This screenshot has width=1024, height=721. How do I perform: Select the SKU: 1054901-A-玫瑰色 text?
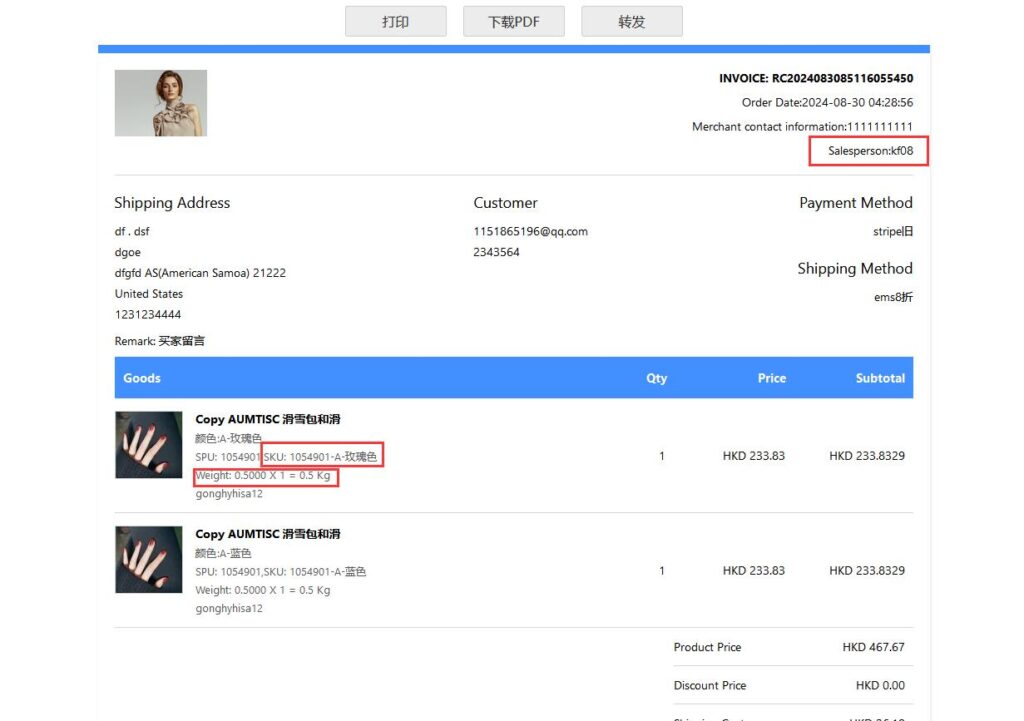(320, 457)
